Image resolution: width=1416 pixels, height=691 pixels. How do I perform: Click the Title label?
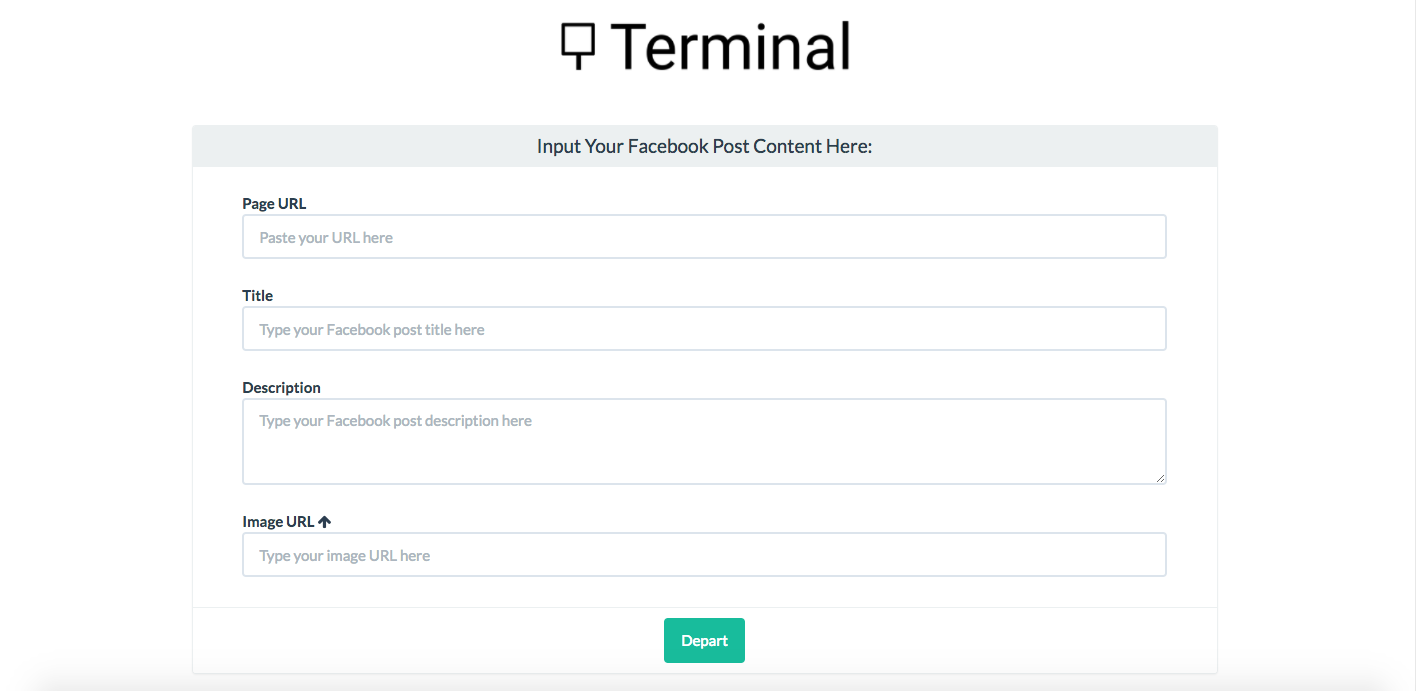tap(257, 295)
